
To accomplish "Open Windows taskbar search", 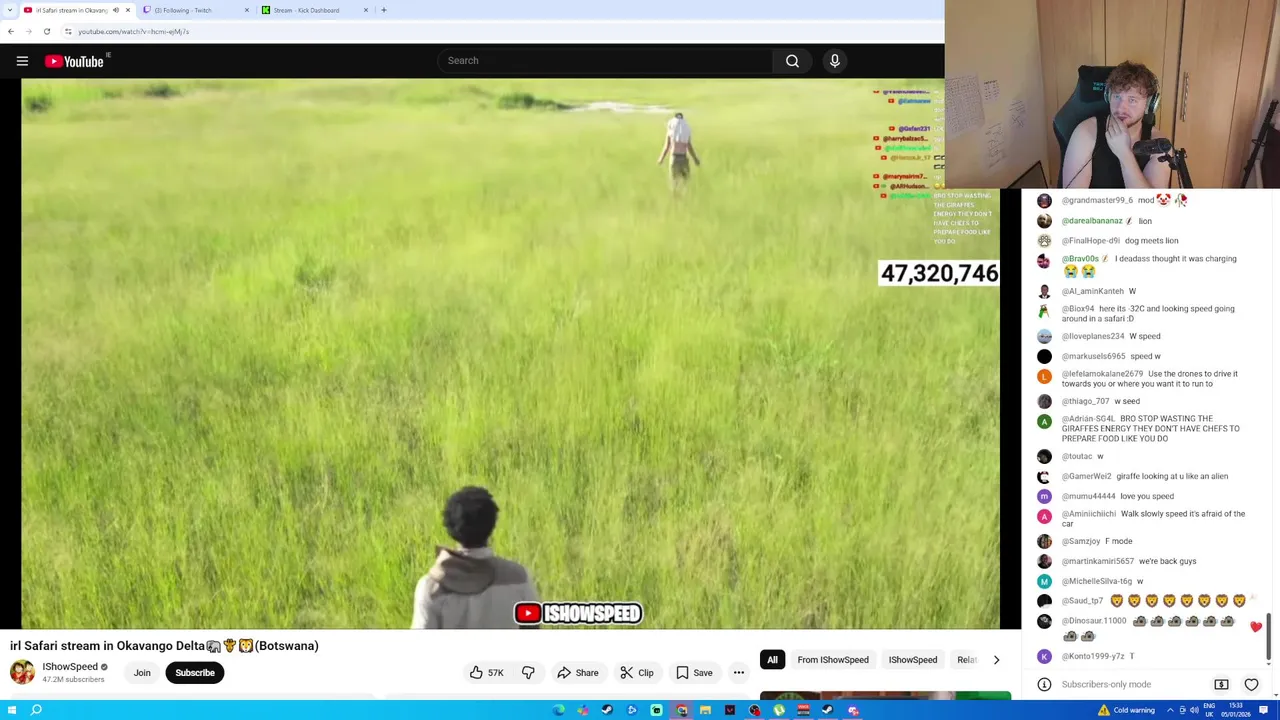I will pyautogui.click(x=36, y=710).
